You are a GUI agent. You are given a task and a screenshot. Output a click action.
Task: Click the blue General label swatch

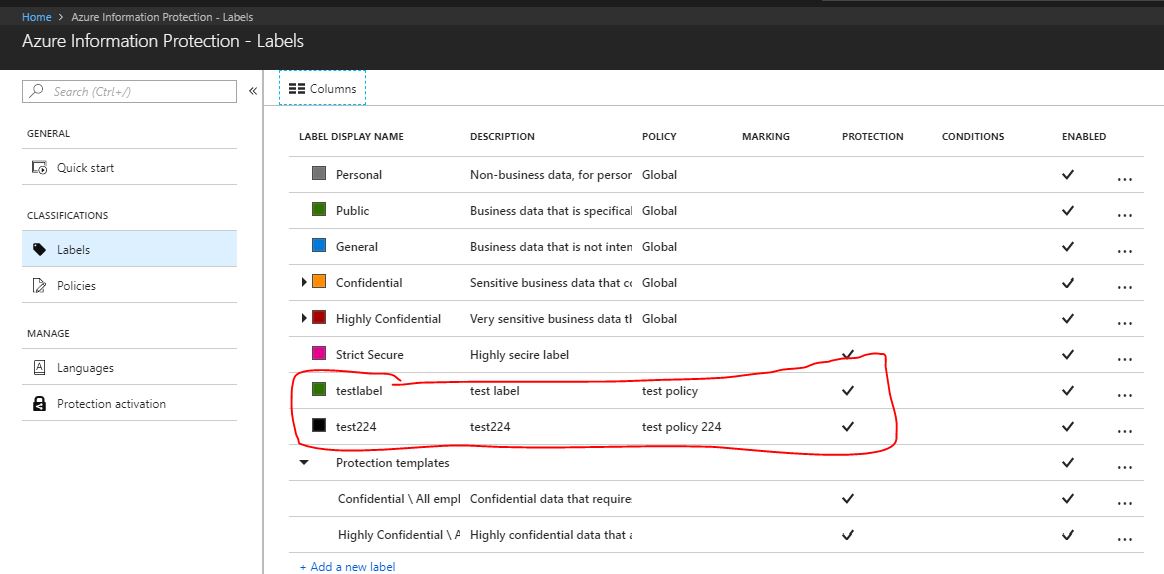(x=319, y=246)
